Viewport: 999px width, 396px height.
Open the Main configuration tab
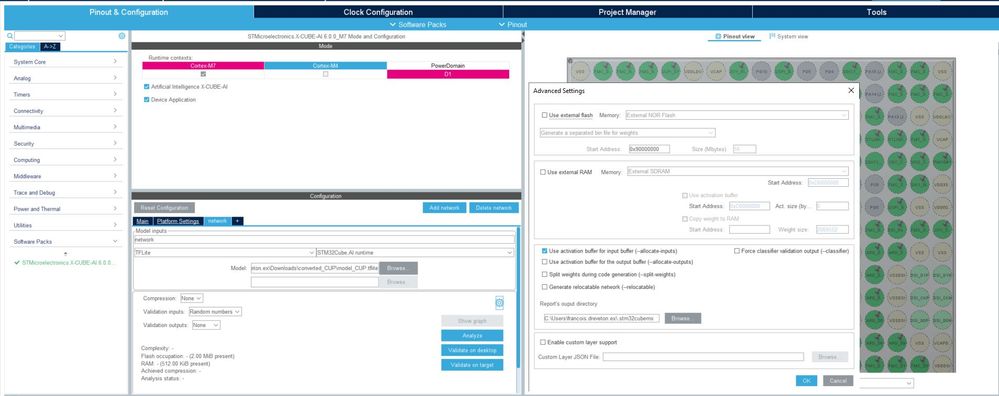pyautogui.click(x=142, y=221)
